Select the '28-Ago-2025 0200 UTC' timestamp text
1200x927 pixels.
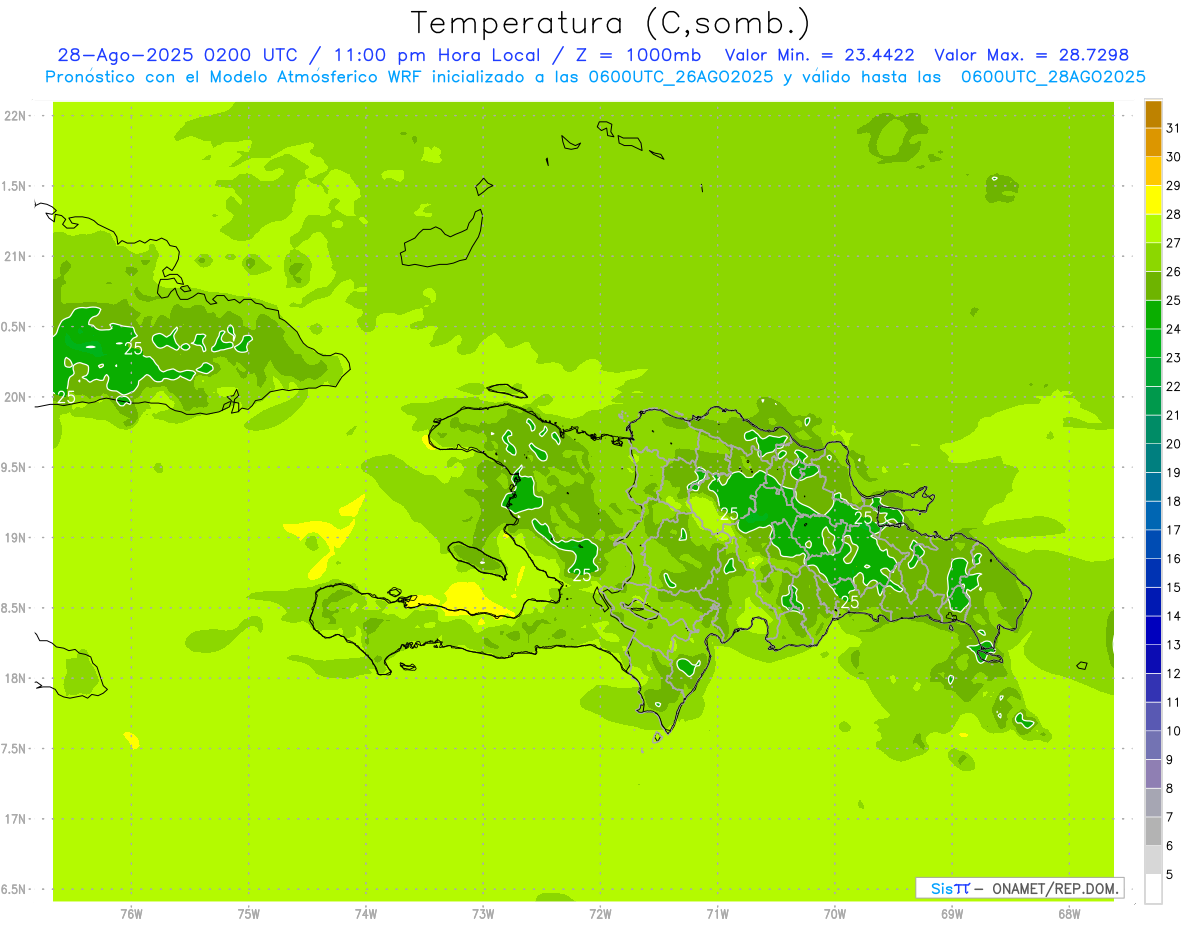pyautogui.click(x=177, y=56)
